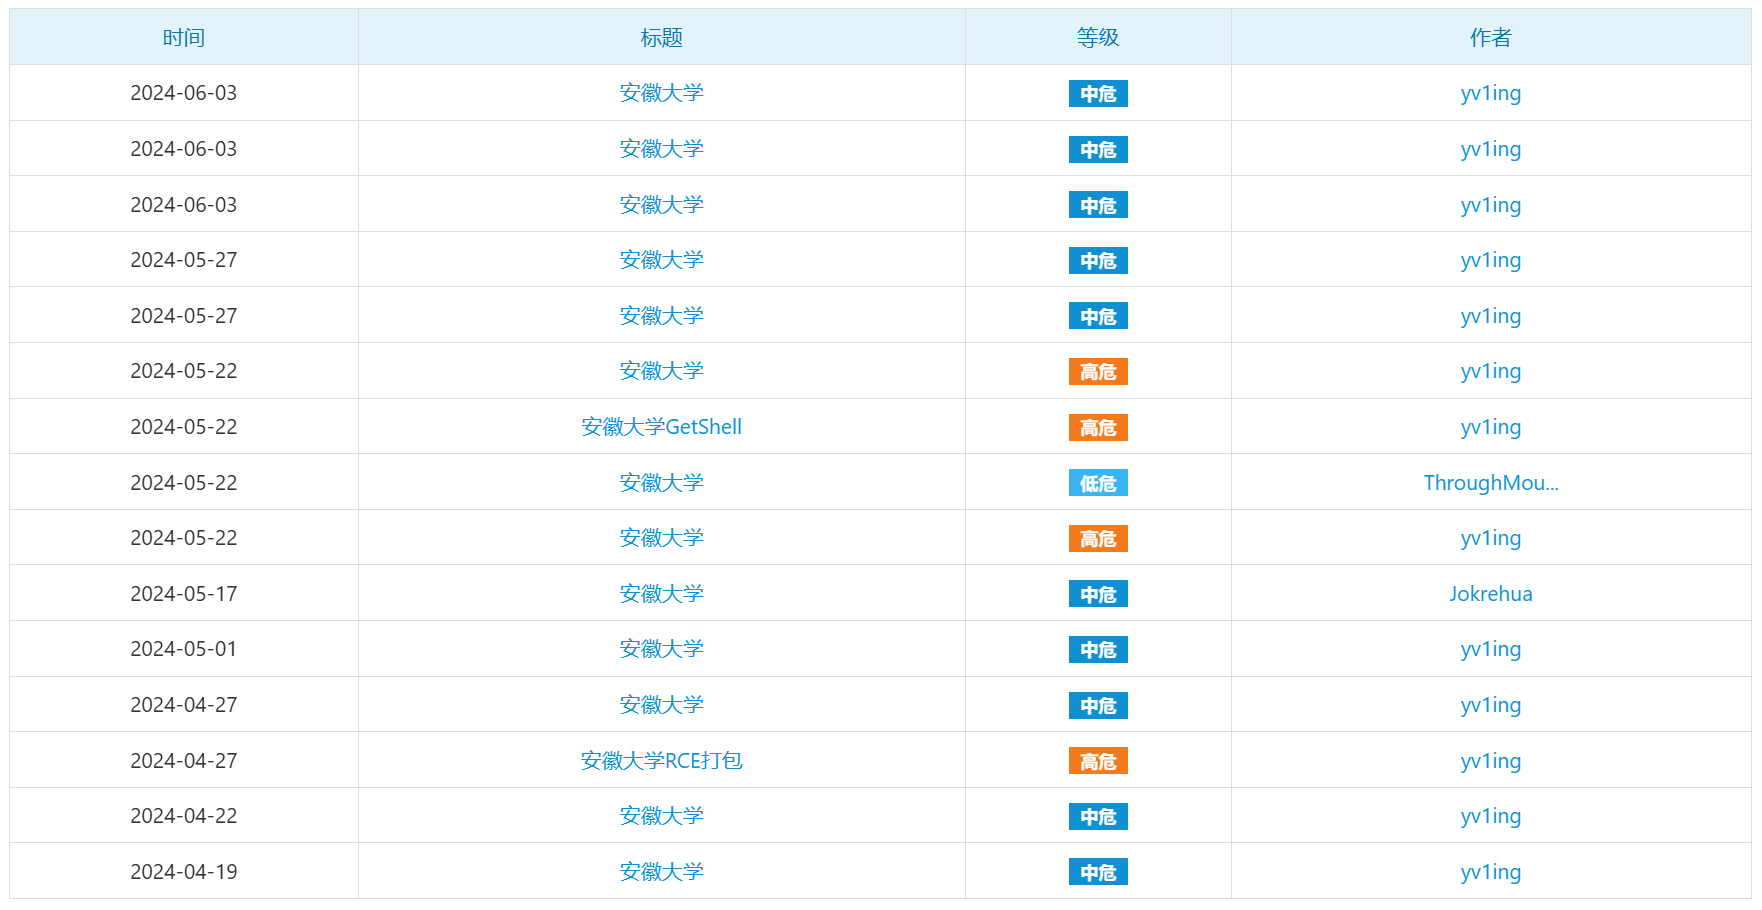Click 高危 badge in RCE打包 row
The width and height of the screenshot is (1762, 910).
click(1098, 761)
